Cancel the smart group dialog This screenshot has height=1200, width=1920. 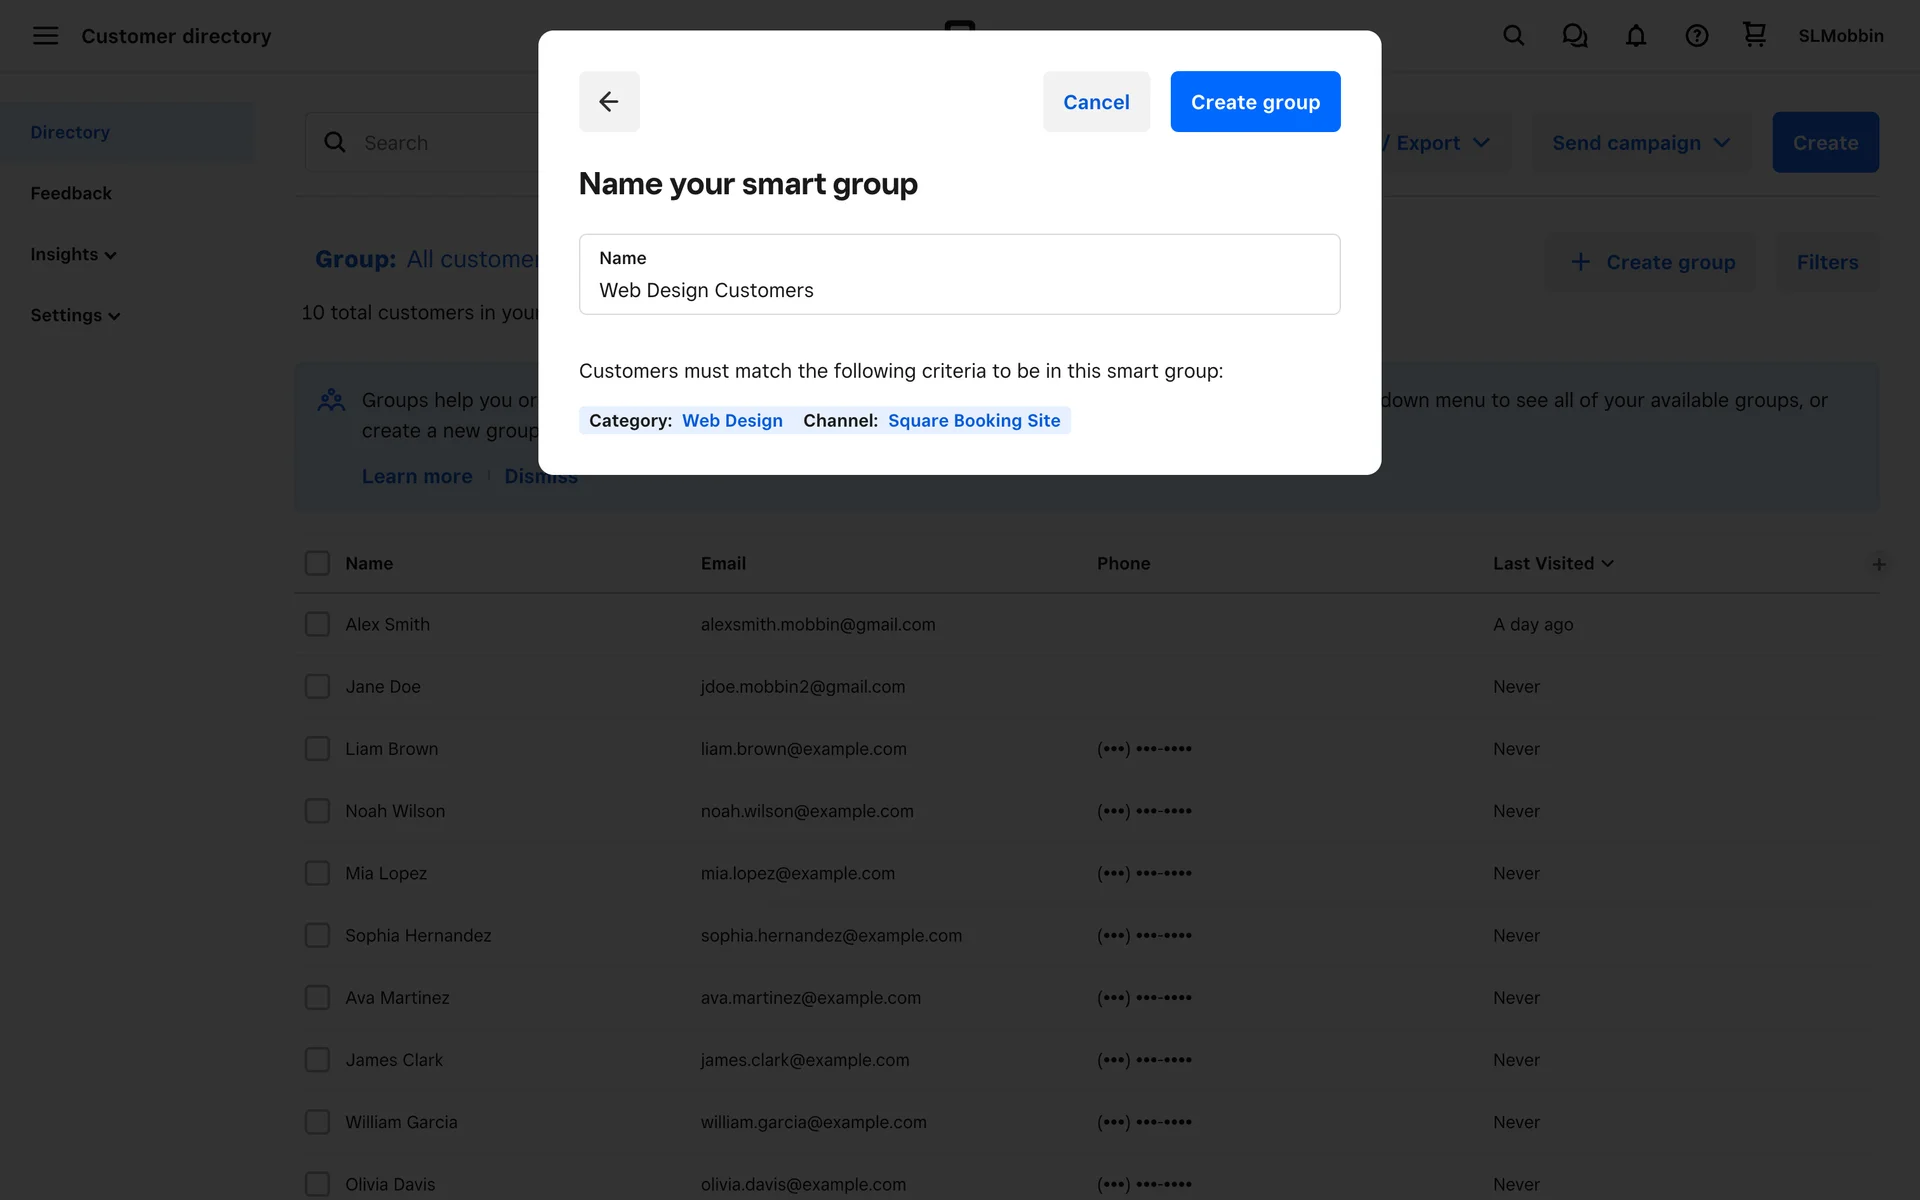click(x=1096, y=102)
